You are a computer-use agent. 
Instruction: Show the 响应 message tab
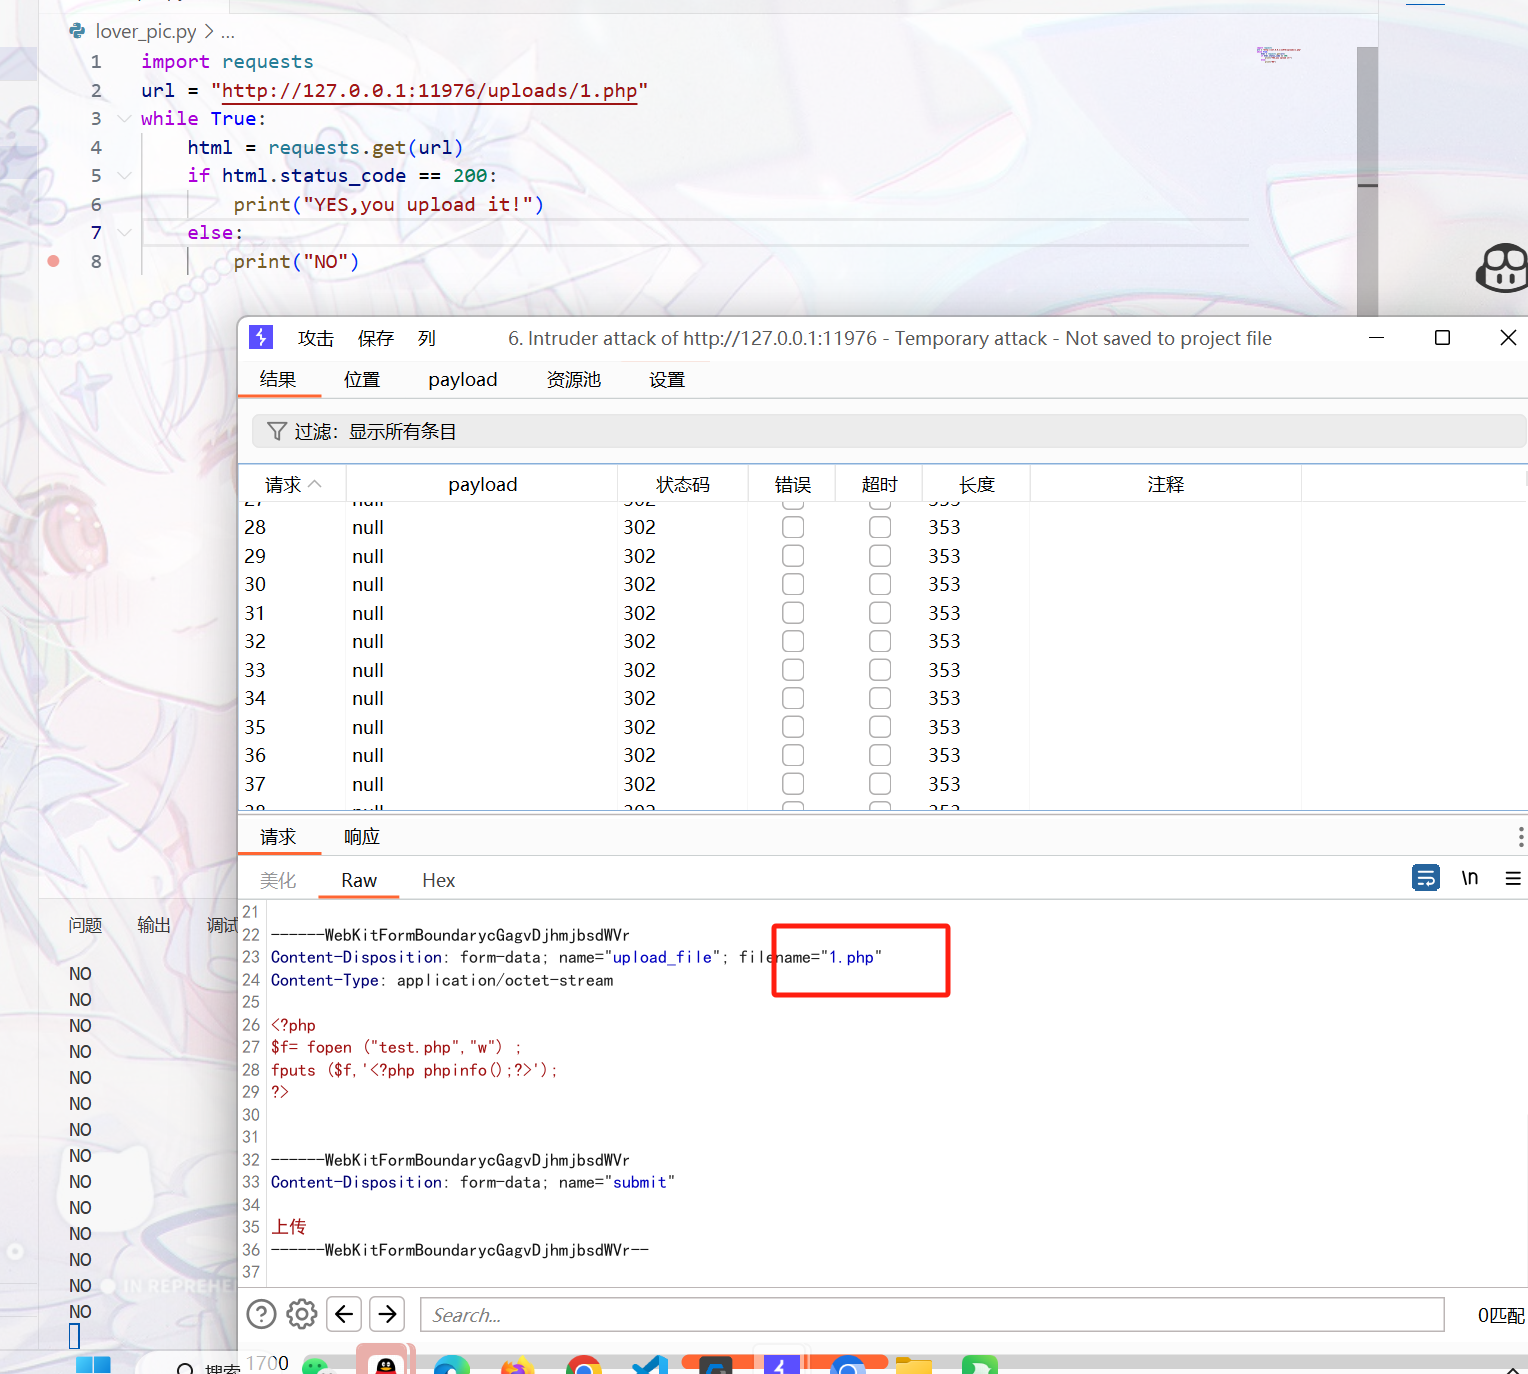coord(362,837)
